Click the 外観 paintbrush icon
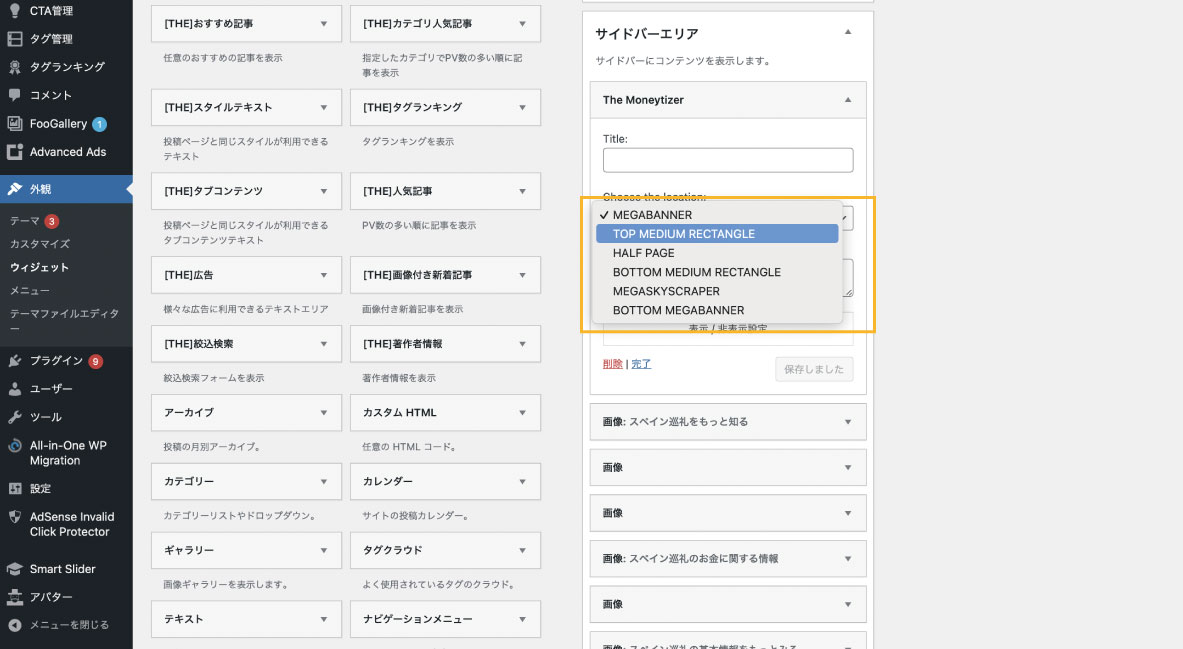Image resolution: width=1183 pixels, height=649 pixels. (14, 189)
